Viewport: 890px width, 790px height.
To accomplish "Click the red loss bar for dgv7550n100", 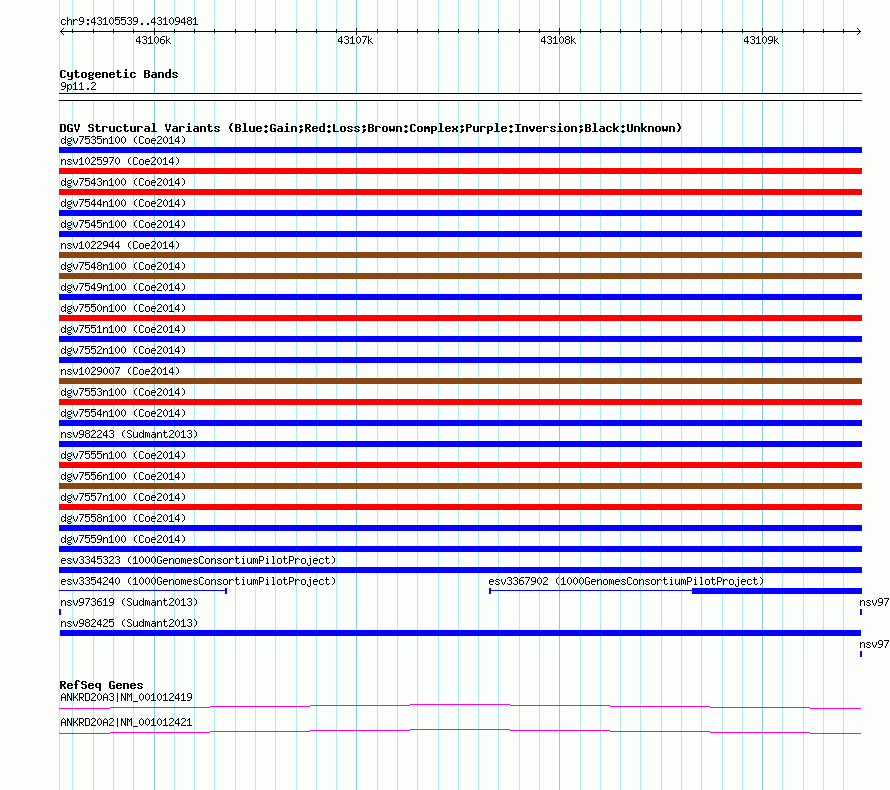I will [460, 318].
